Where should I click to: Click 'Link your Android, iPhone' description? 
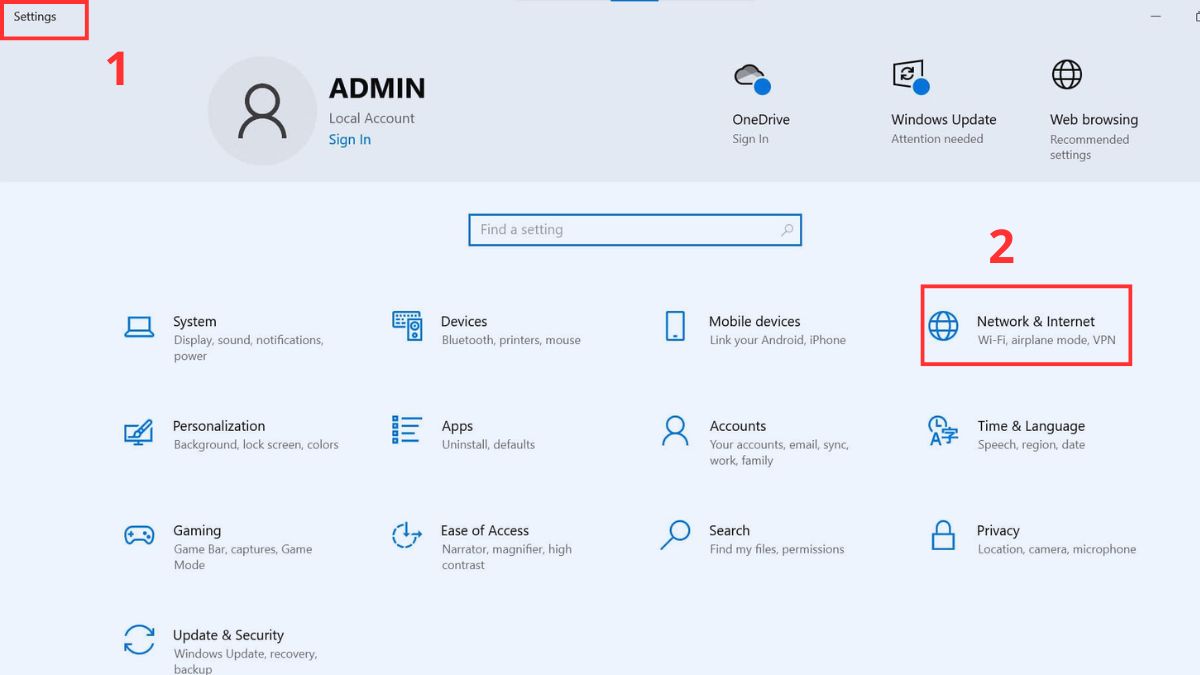point(777,340)
